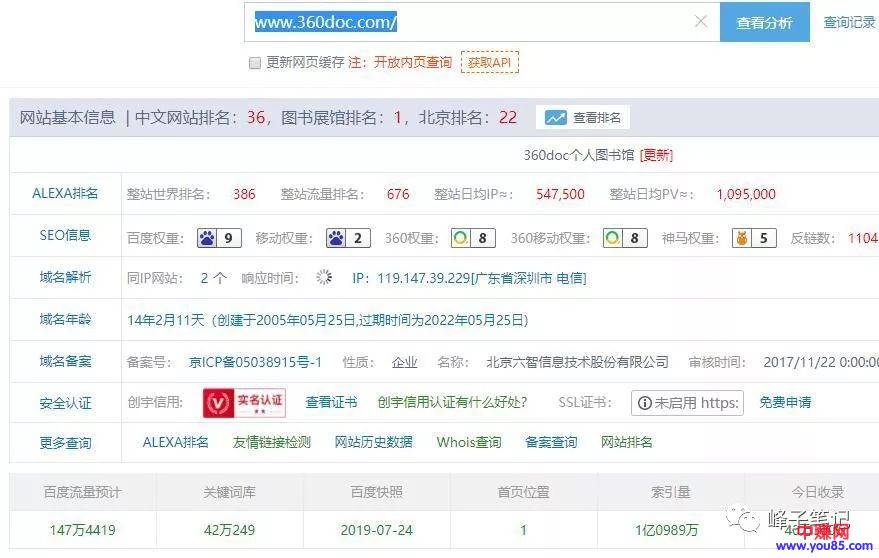
Task: Click the SSL 未启用 https info badge
Action: click(x=687, y=403)
